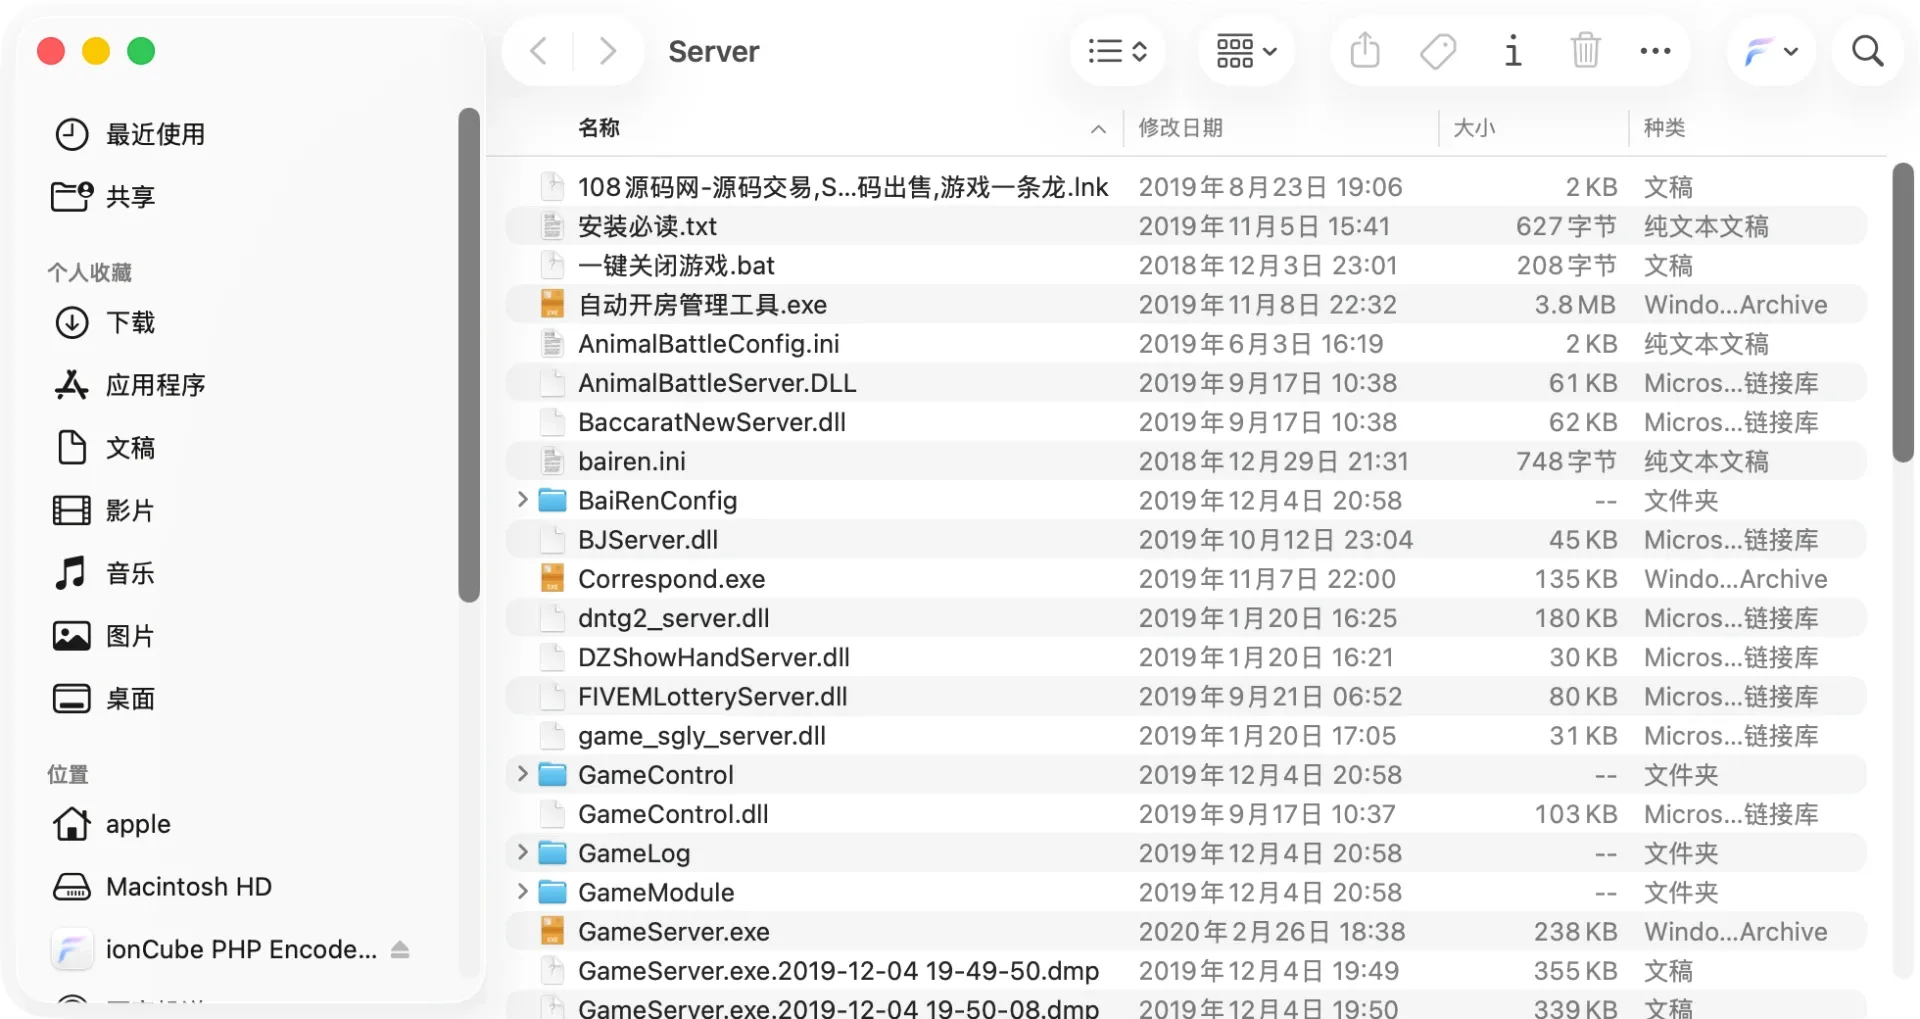Open 图片 in the sidebar

(104, 636)
